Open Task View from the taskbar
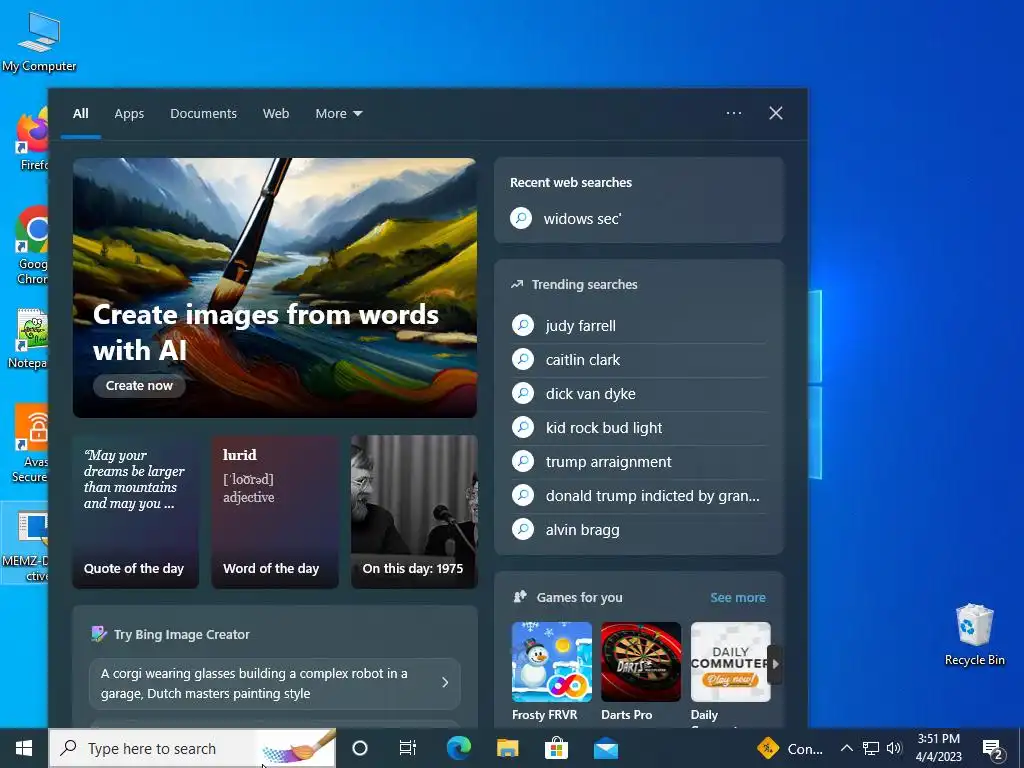The height and width of the screenshot is (768, 1024). click(408, 748)
